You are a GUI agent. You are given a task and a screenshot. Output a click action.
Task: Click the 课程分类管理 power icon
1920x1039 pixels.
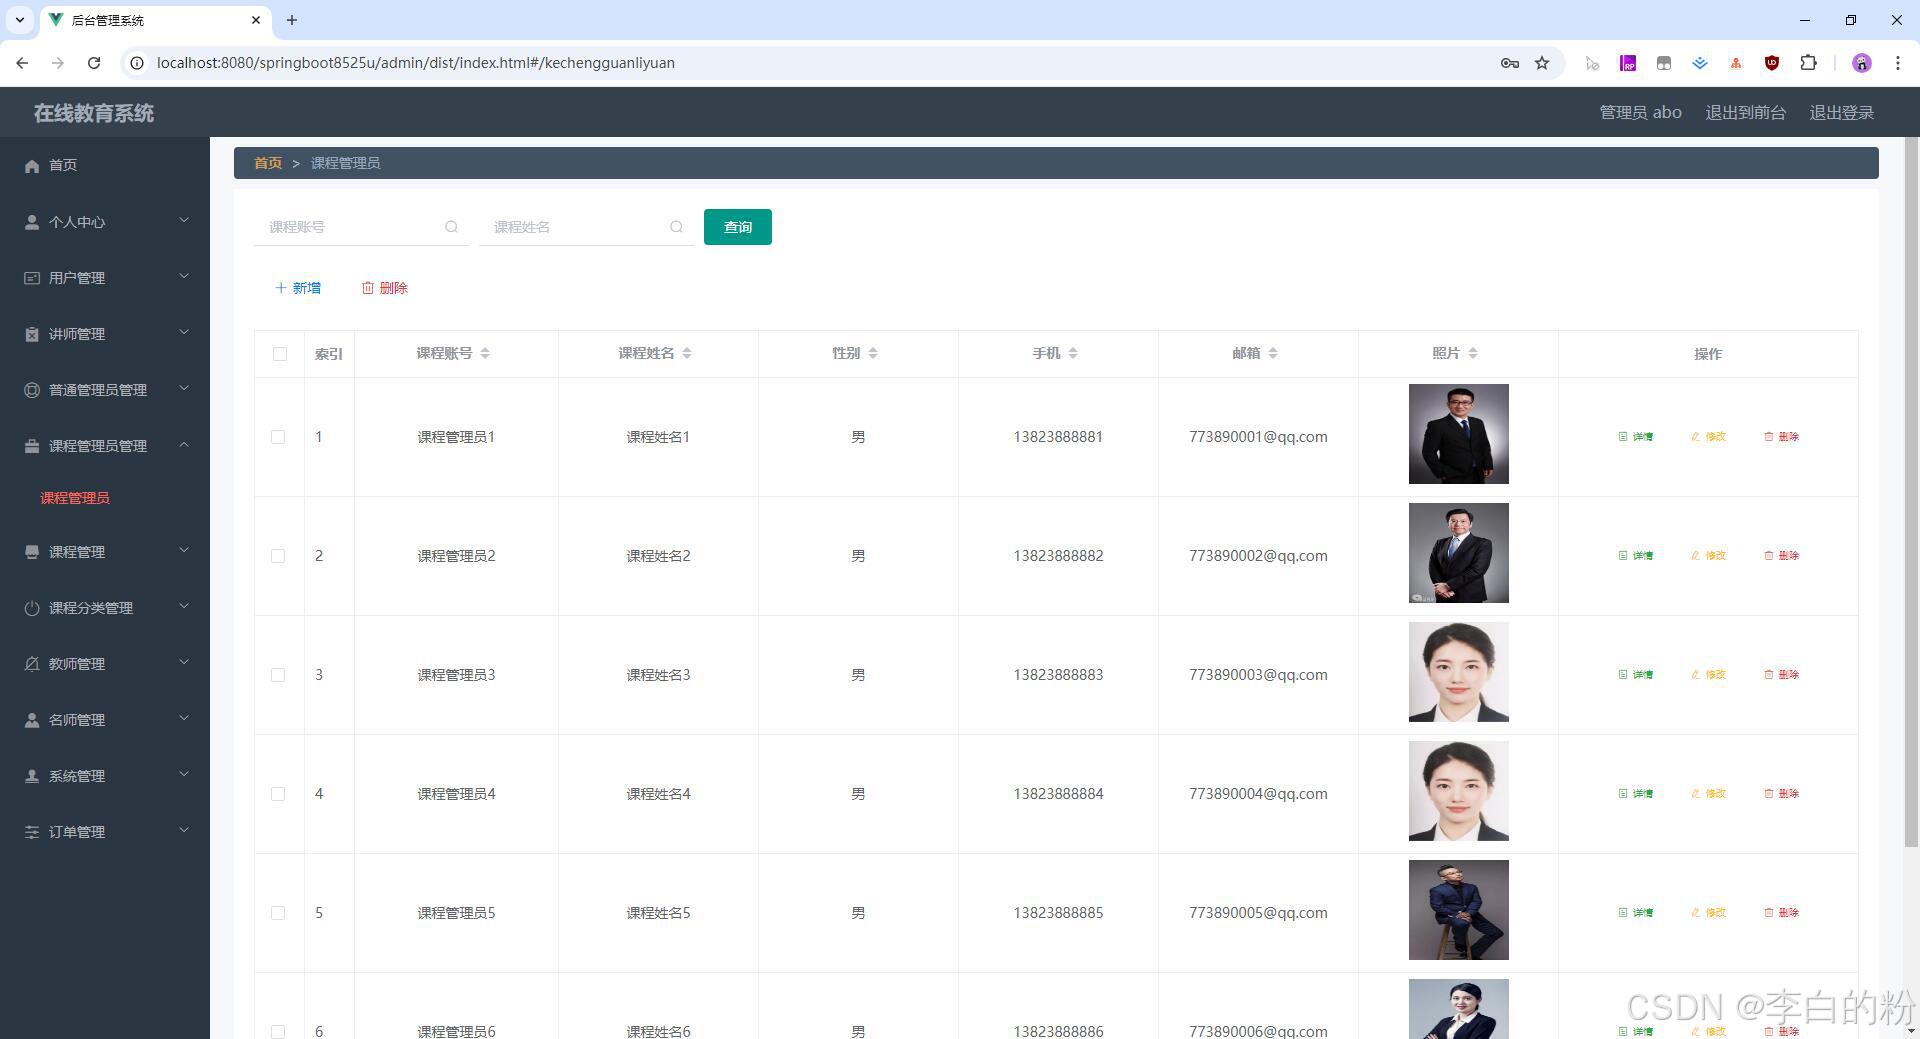pyautogui.click(x=32, y=608)
